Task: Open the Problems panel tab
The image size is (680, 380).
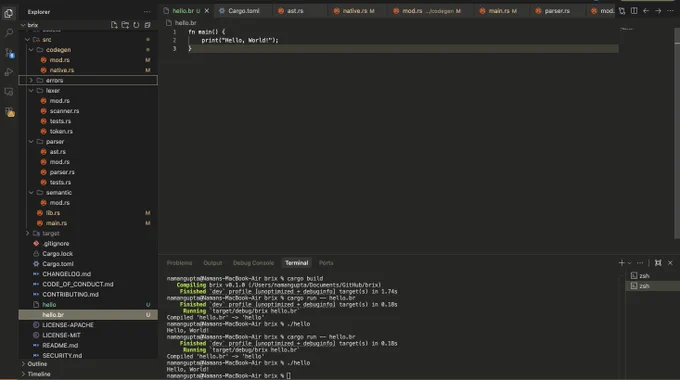Action: [x=179, y=263]
